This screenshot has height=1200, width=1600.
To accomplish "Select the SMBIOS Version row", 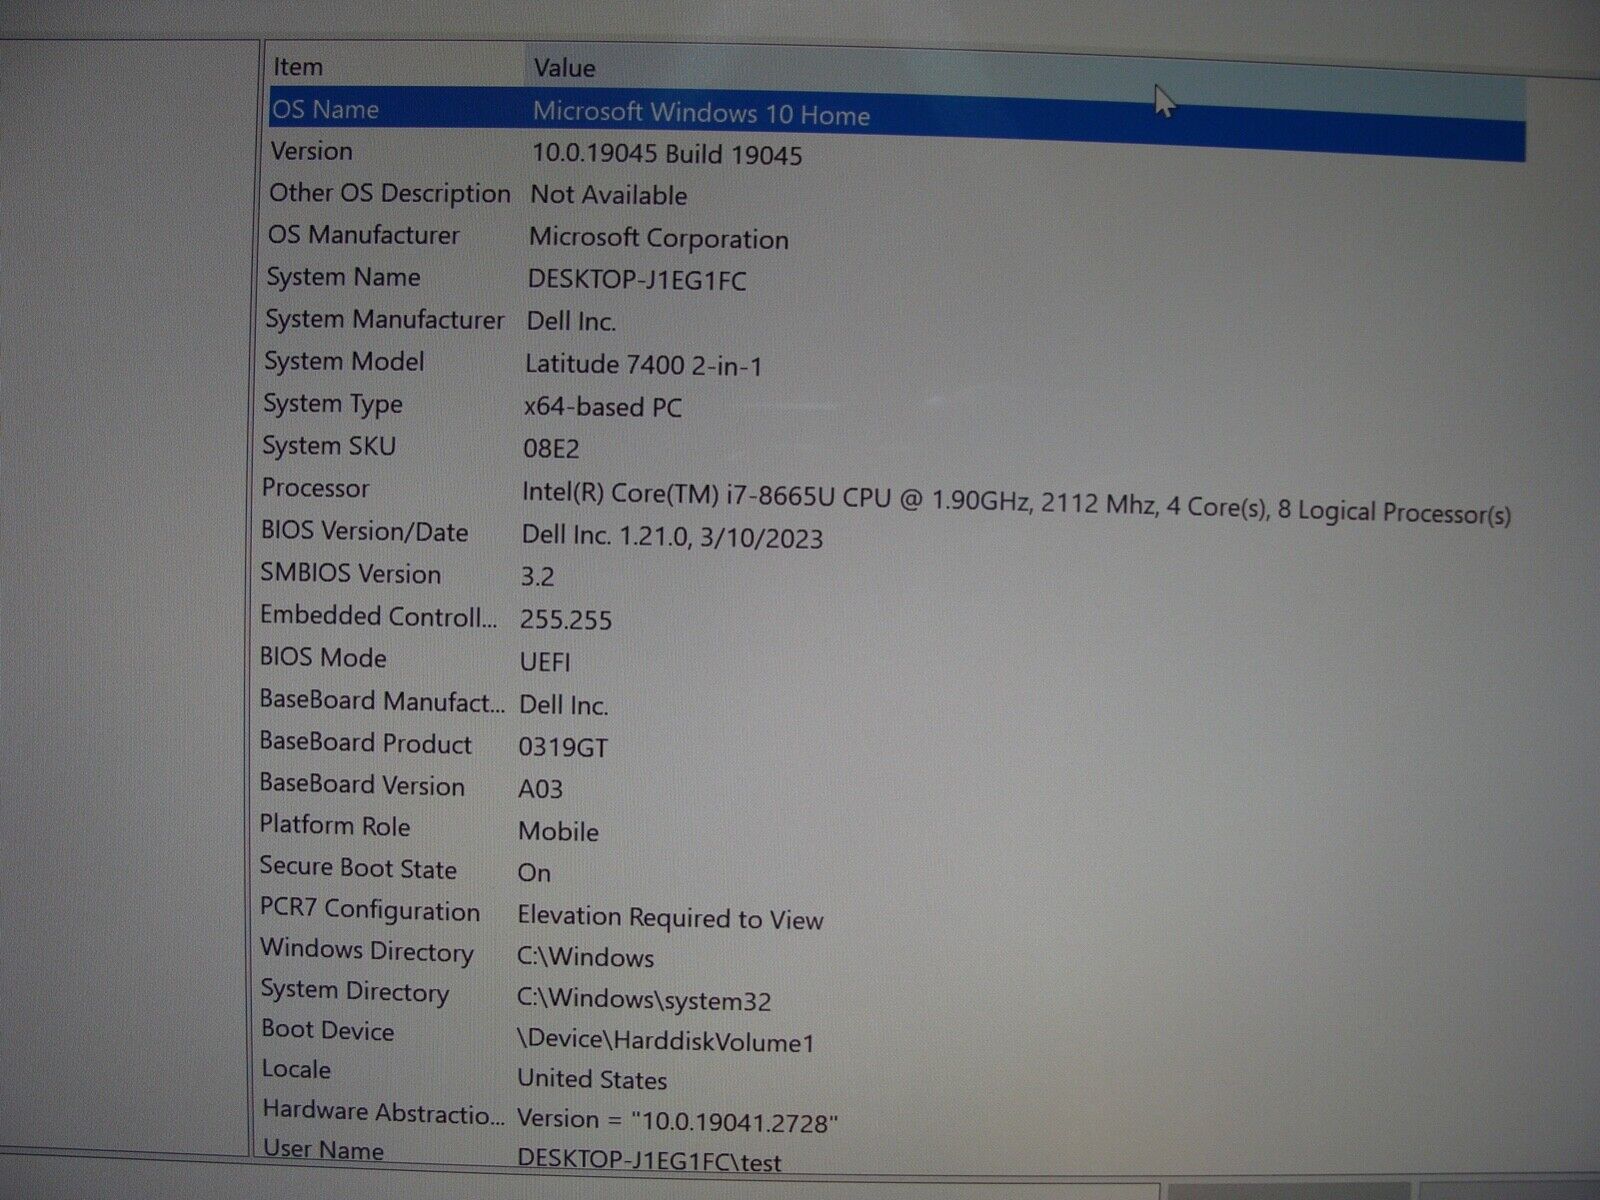I will coord(350,573).
